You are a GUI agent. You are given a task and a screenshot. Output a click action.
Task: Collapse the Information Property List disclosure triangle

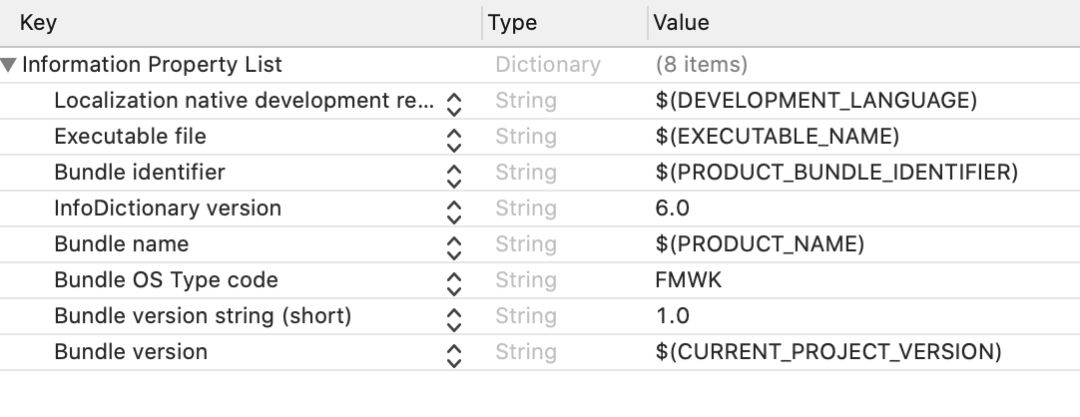tap(10, 65)
